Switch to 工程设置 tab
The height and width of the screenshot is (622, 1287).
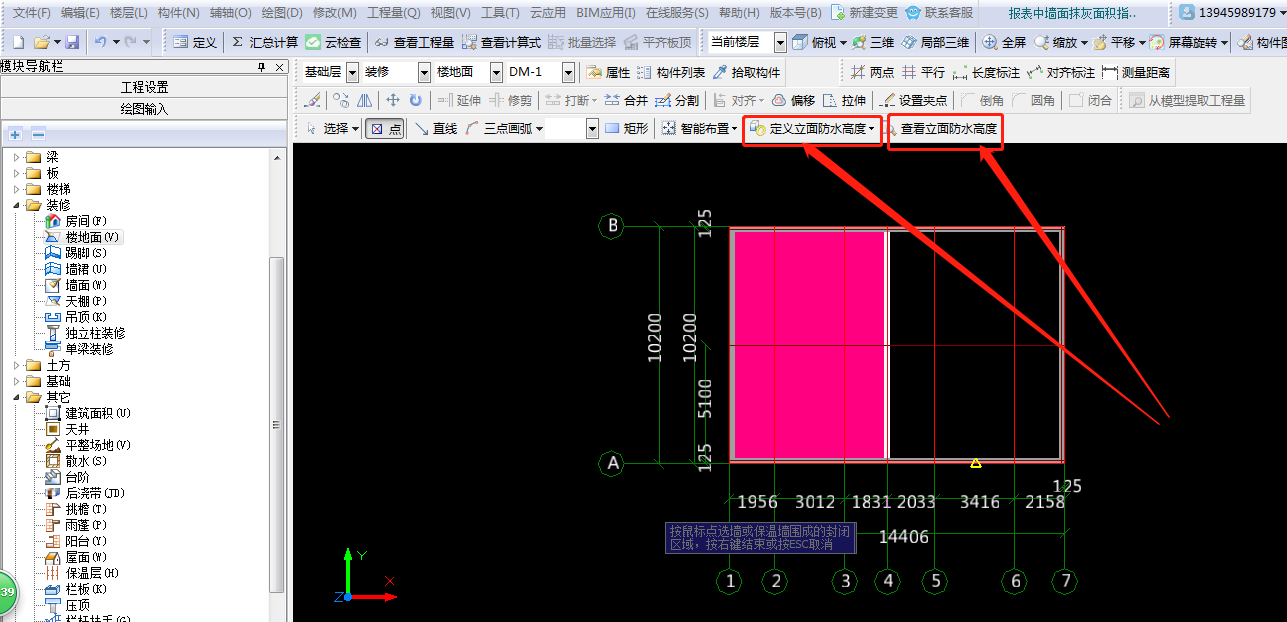pyautogui.click(x=144, y=87)
